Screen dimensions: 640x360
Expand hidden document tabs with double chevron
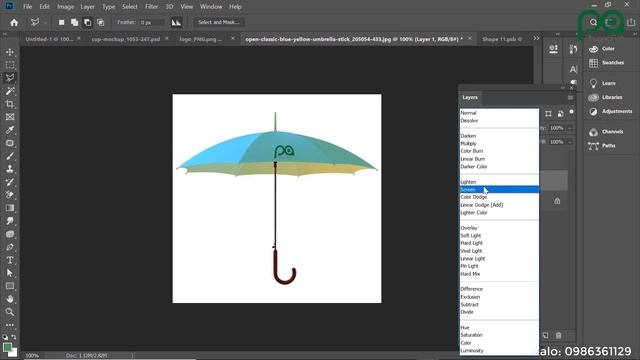(536, 38)
